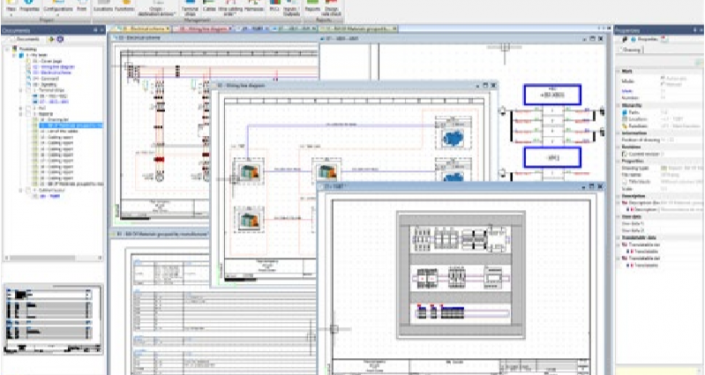The image size is (705, 375).
Task: Select Manual mode radio button
Action: pyautogui.click(x=663, y=84)
